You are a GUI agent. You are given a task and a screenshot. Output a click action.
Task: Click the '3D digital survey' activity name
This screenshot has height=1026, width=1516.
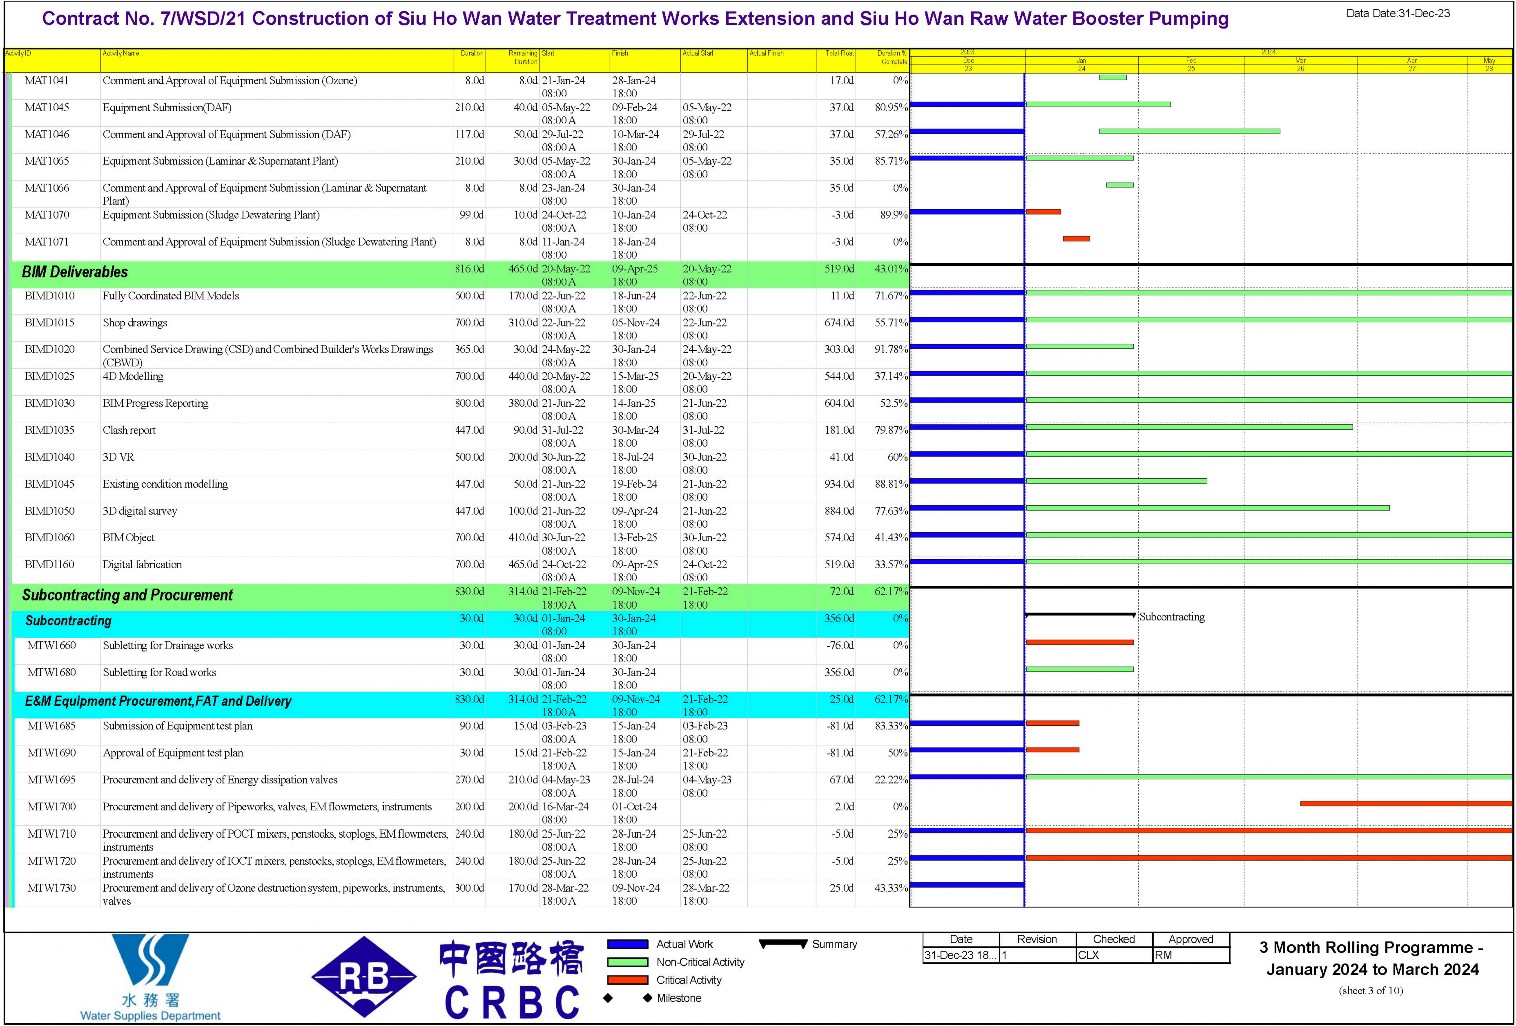pyautogui.click(x=140, y=512)
